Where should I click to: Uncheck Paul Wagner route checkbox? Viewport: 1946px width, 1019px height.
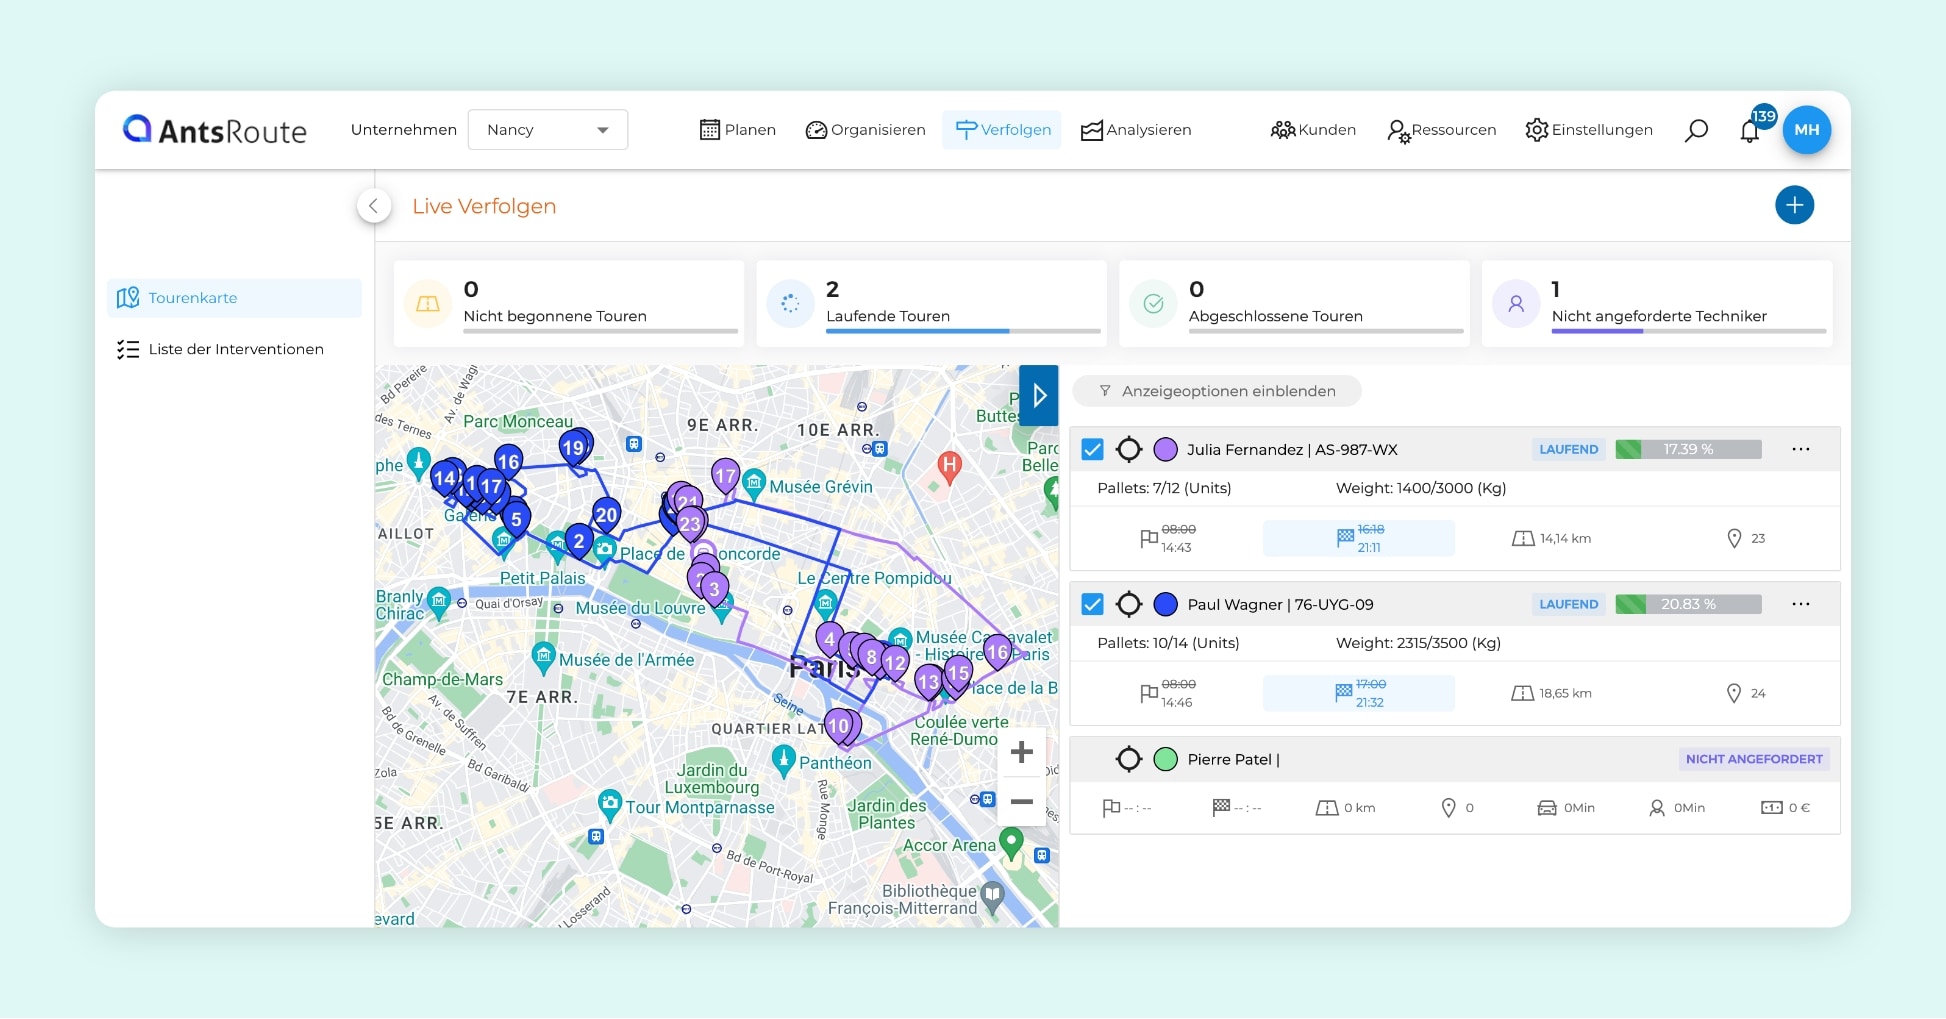[x=1093, y=605]
